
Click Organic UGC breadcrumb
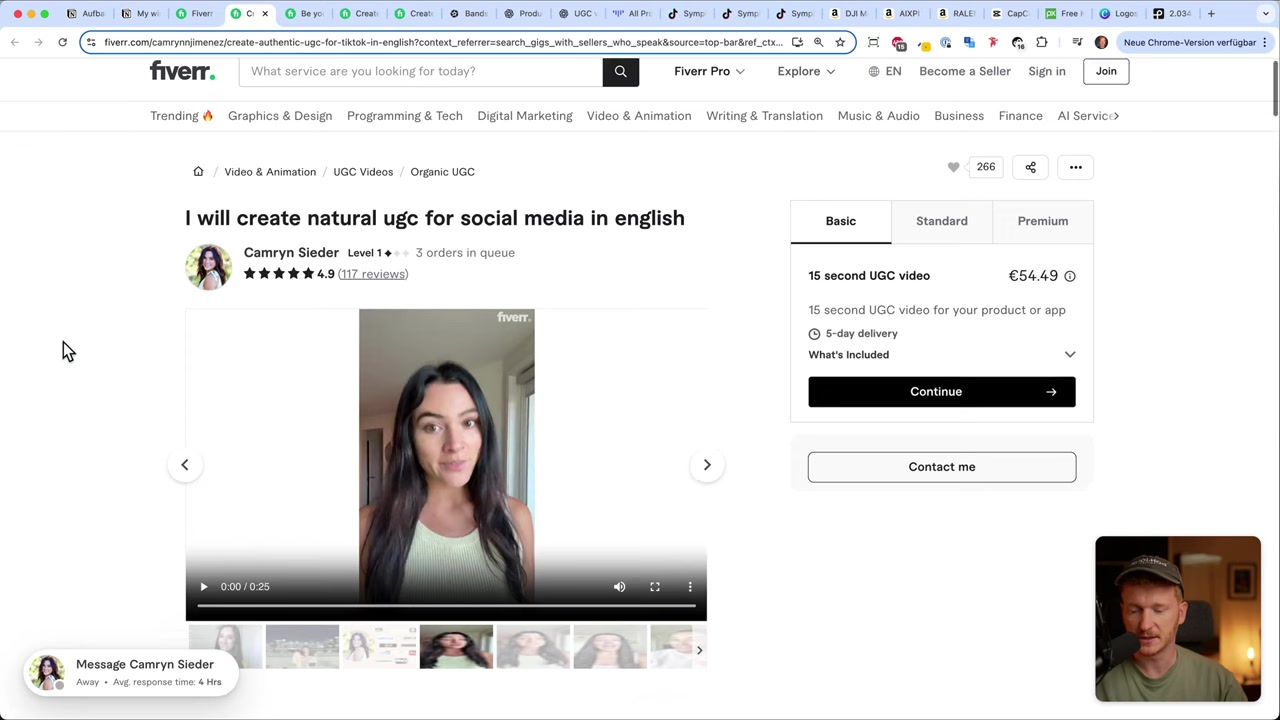click(442, 172)
